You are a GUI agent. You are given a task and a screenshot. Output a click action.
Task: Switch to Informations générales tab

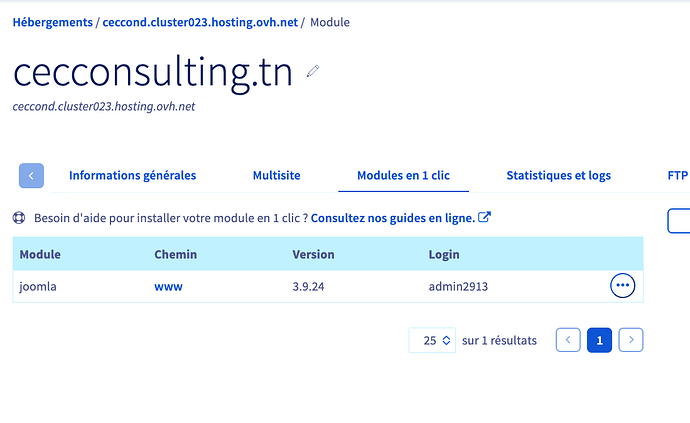point(132,176)
